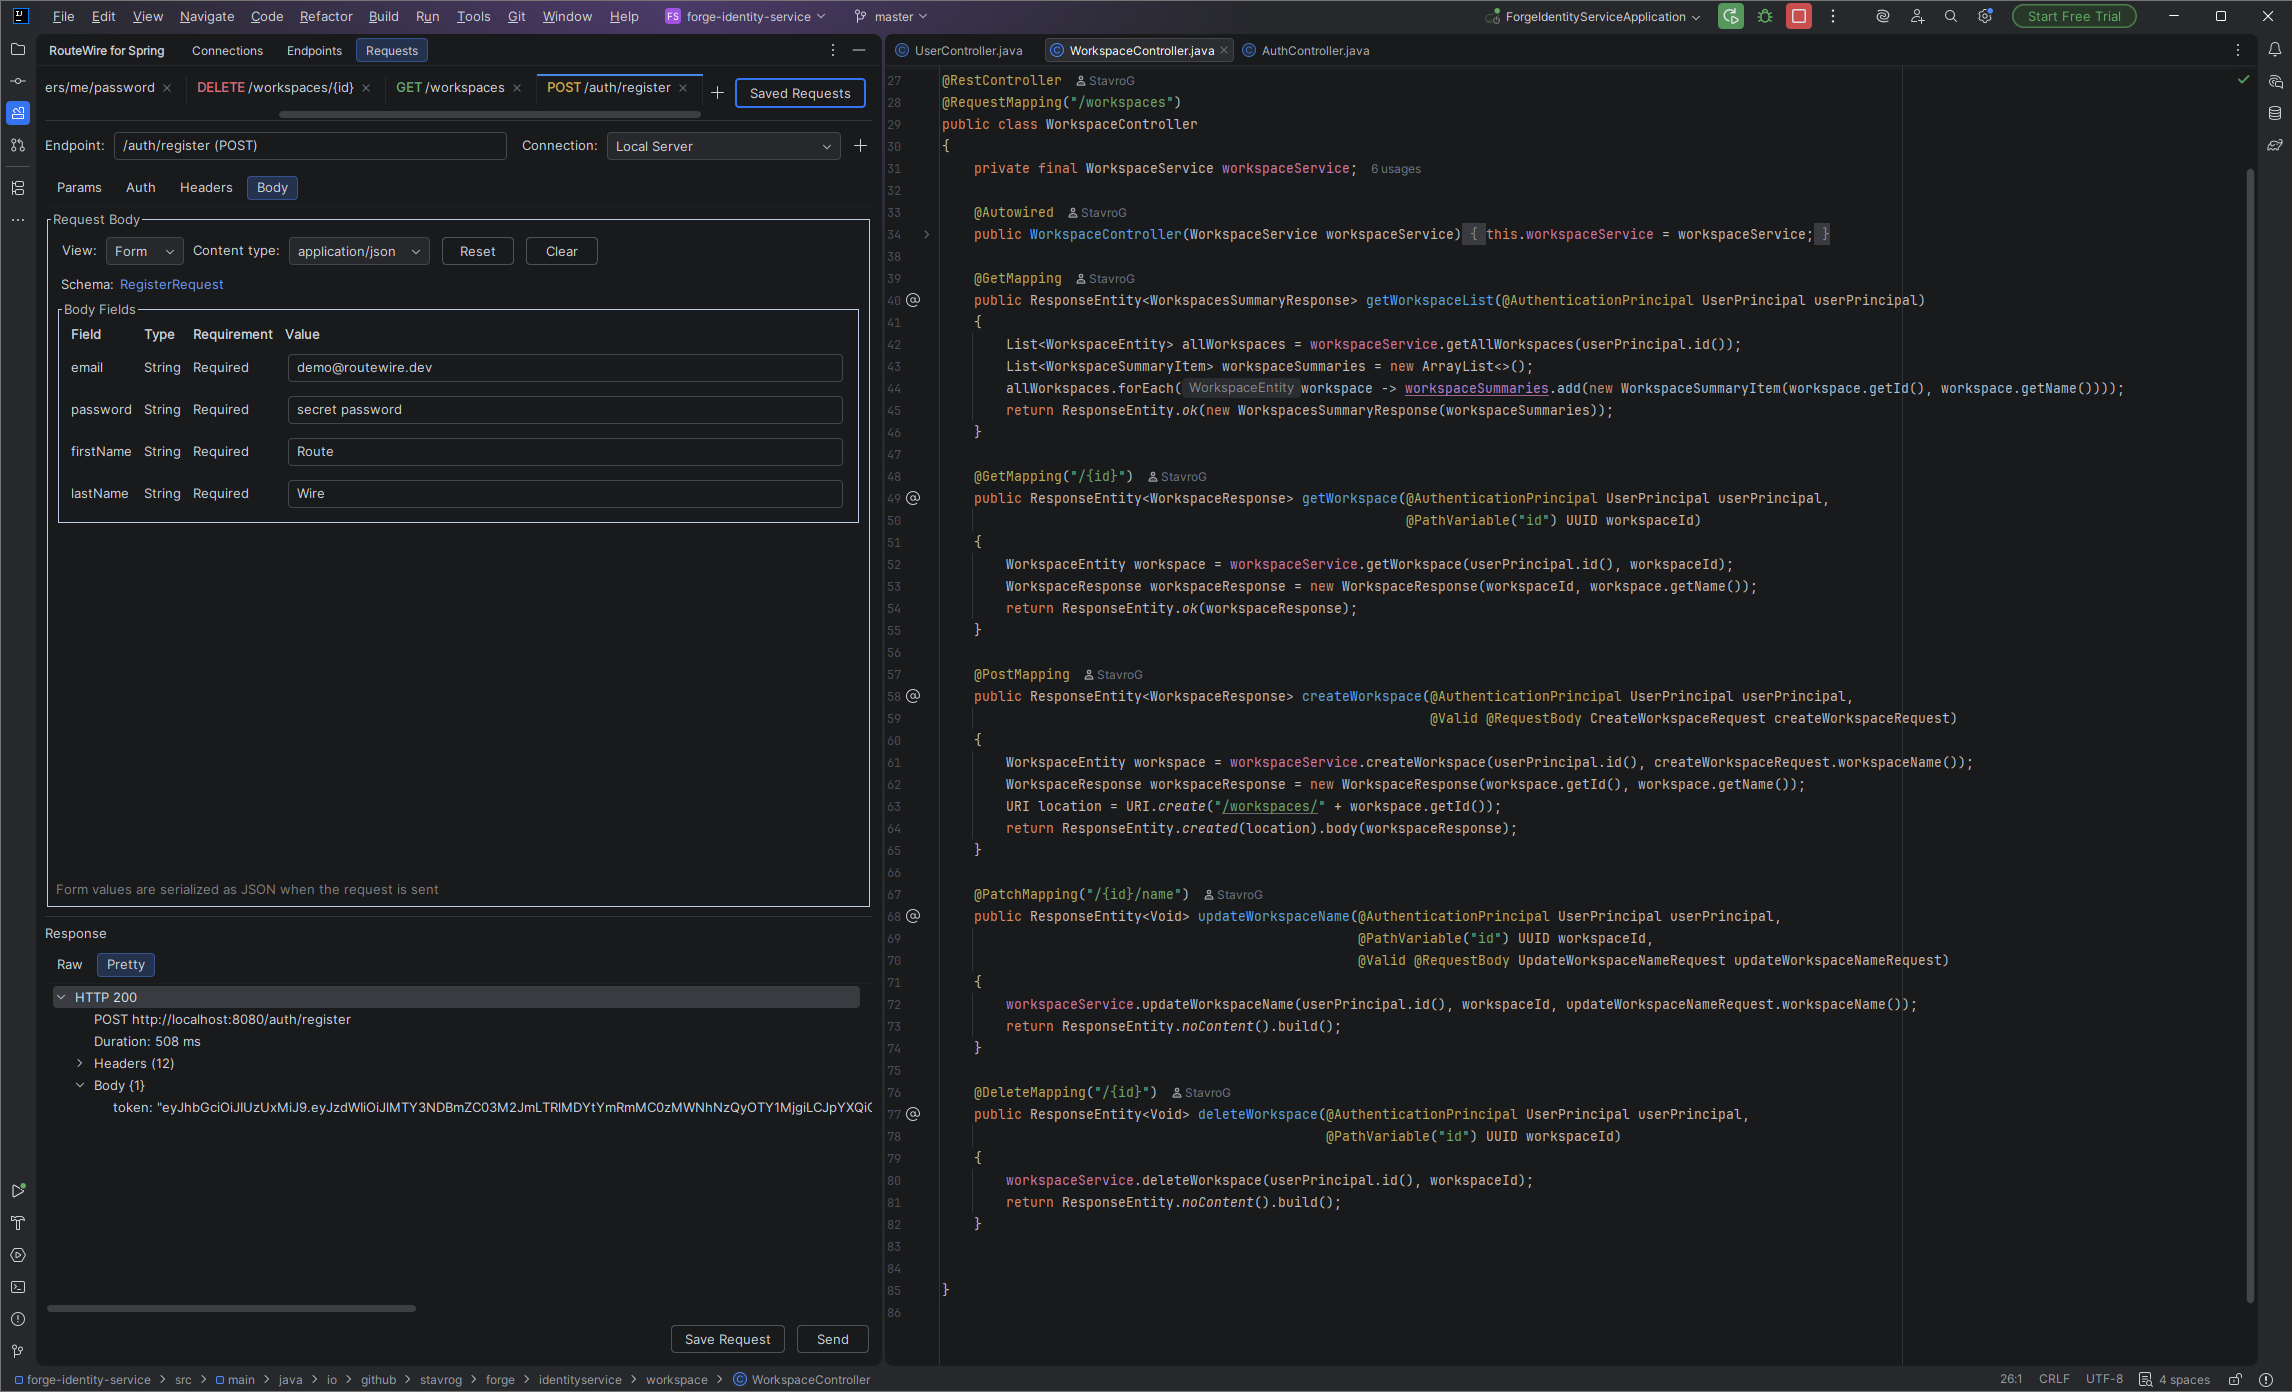The width and height of the screenshot is (2292, 1392).
Task: Click the request tabs horizontal scrollbar
Action: click(x=490, y=115)
